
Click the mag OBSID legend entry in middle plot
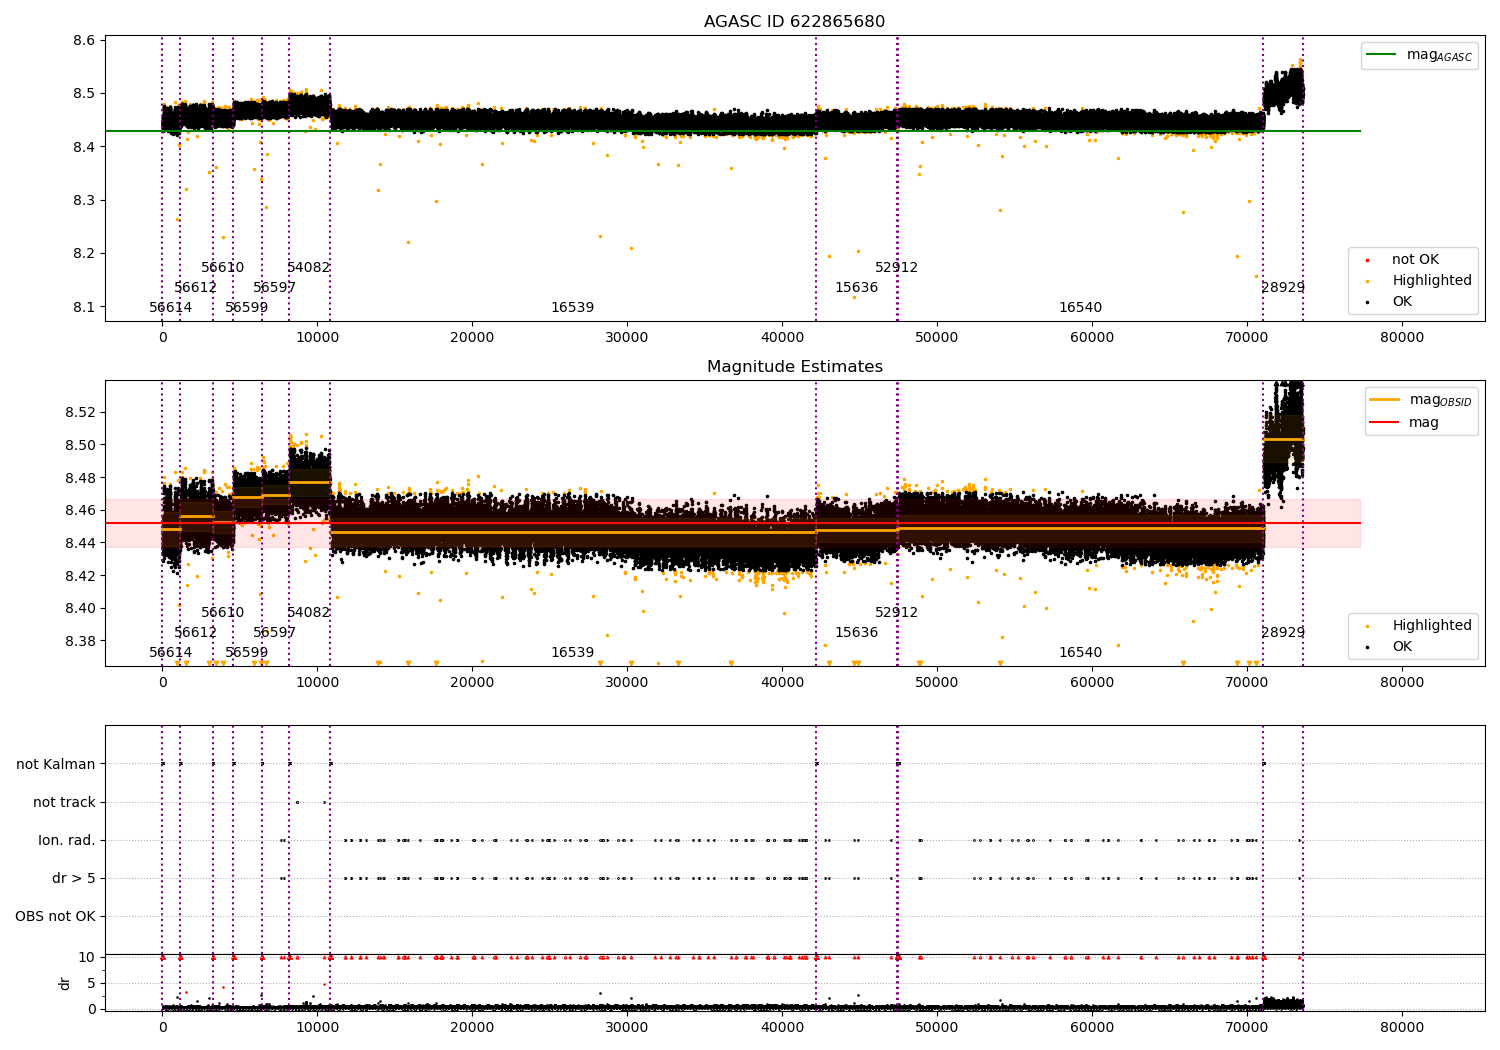tap(1421, 400)
